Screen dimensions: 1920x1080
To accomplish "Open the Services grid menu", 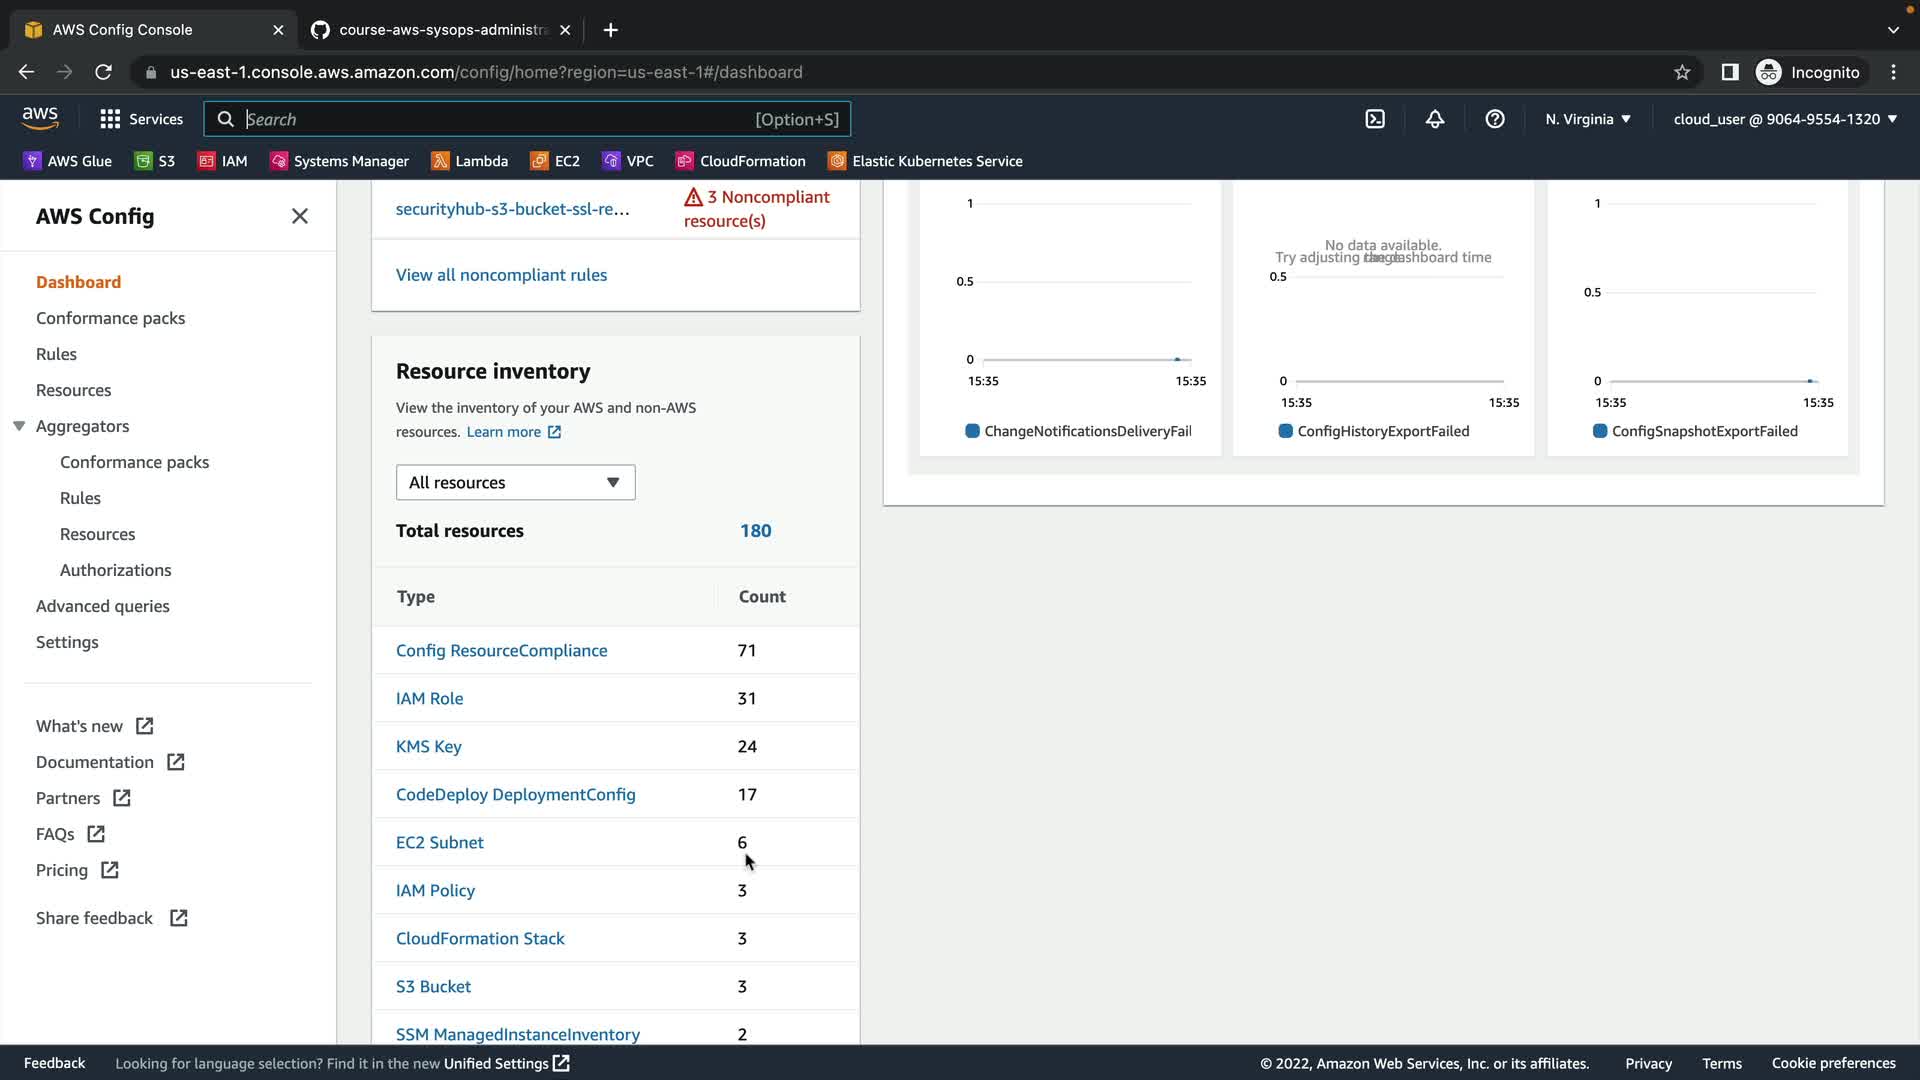I will pyautogui.click(x=141, y=119).
